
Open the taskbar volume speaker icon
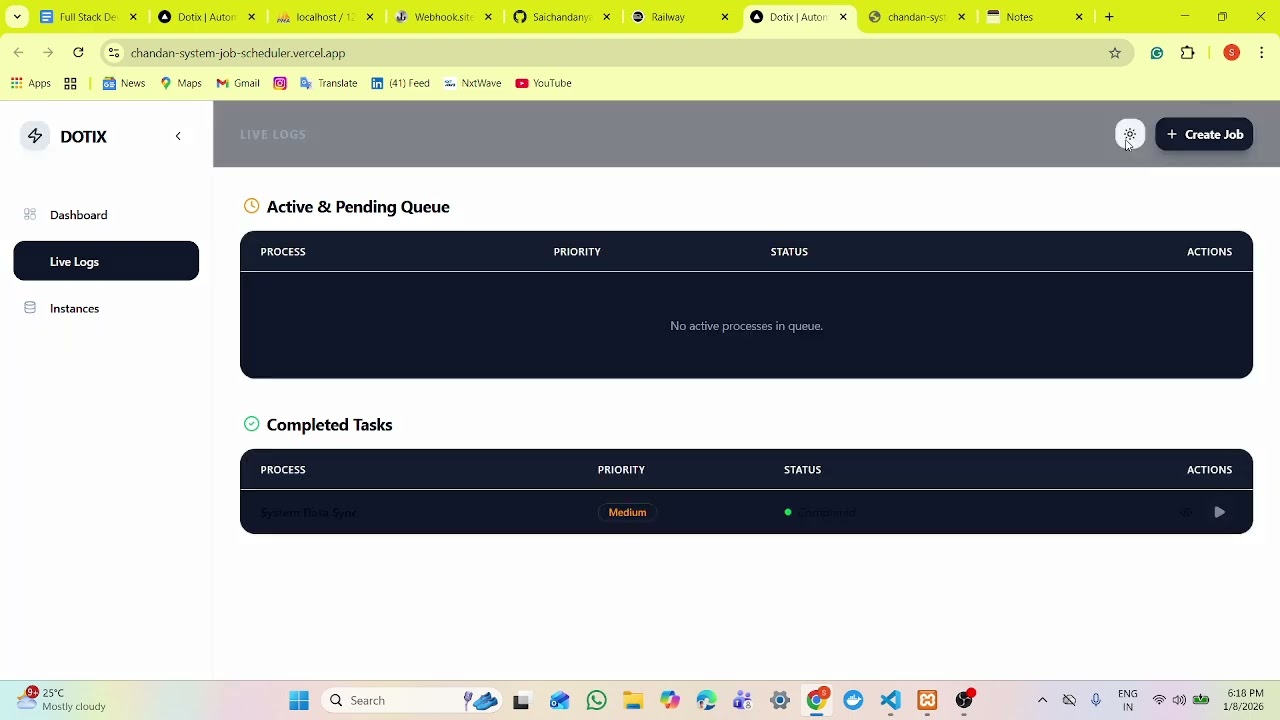pos(1179,700)
